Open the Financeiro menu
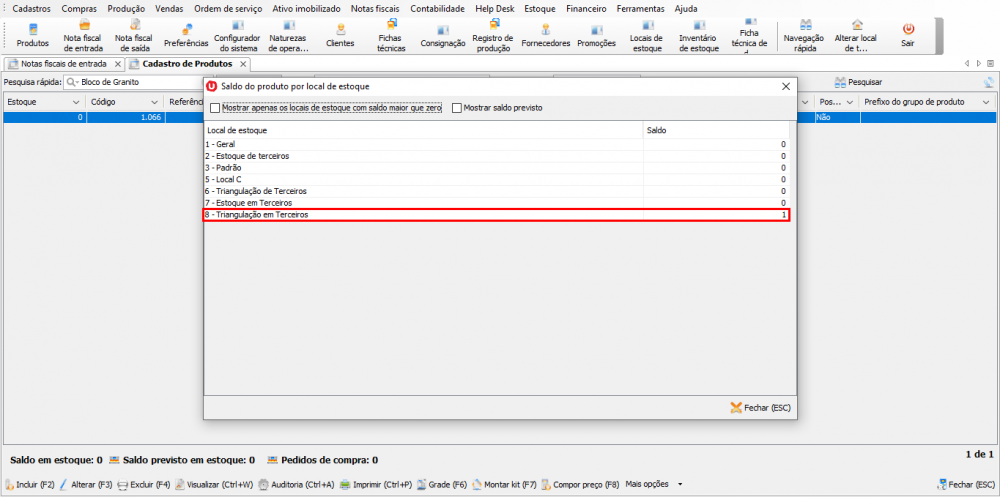 [585, 8]
